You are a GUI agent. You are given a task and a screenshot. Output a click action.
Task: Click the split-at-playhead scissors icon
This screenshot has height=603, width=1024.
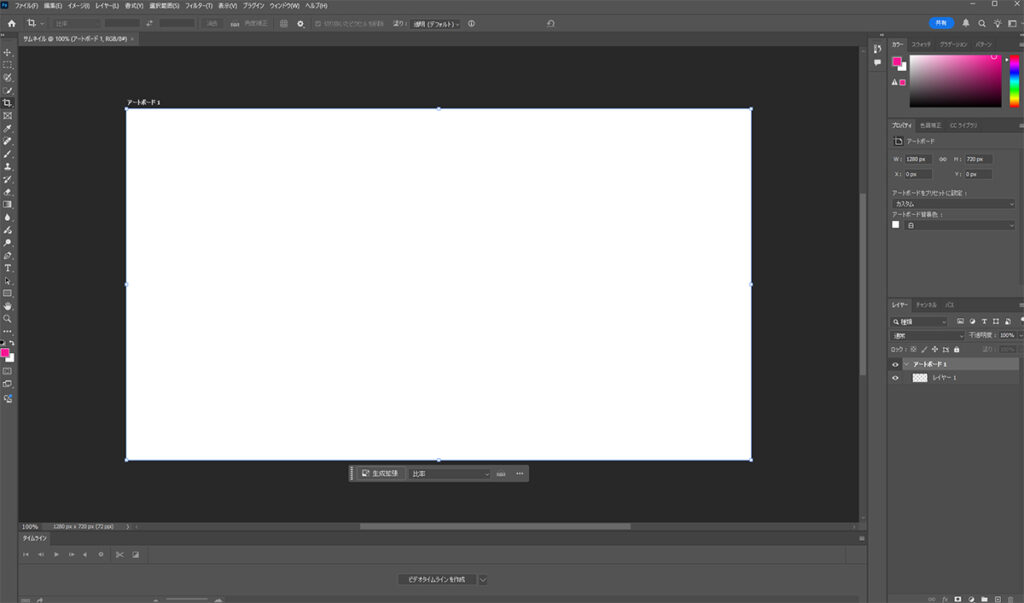[120, 555]
